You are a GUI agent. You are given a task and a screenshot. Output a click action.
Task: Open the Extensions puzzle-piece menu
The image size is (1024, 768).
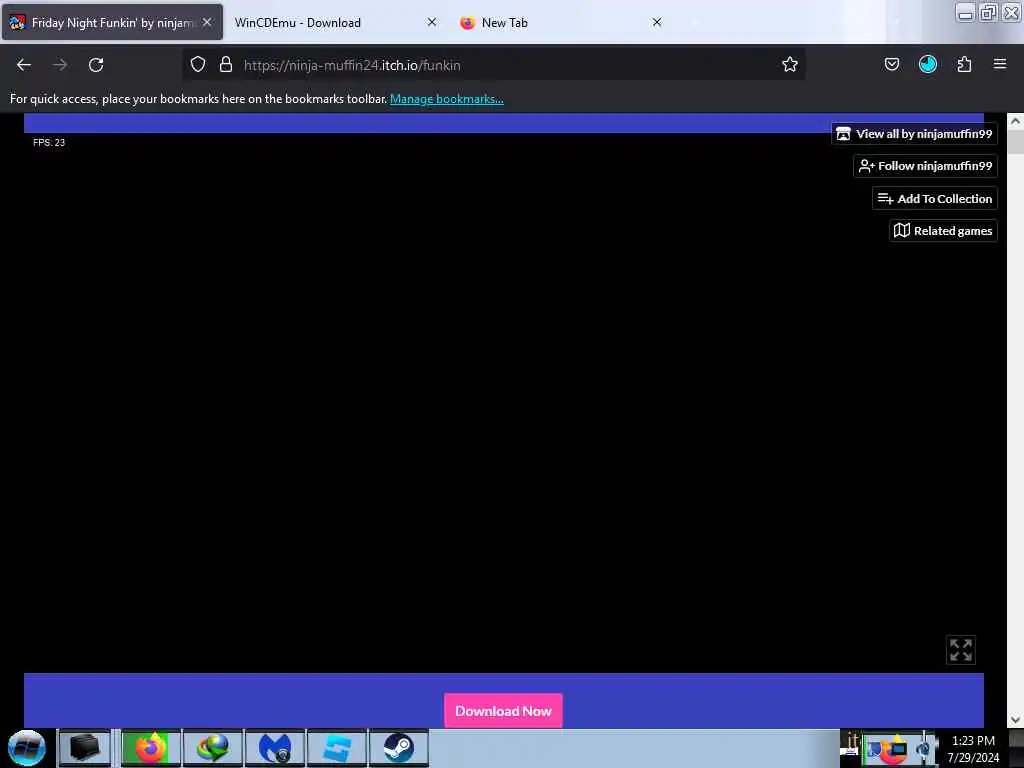(964, 64)
